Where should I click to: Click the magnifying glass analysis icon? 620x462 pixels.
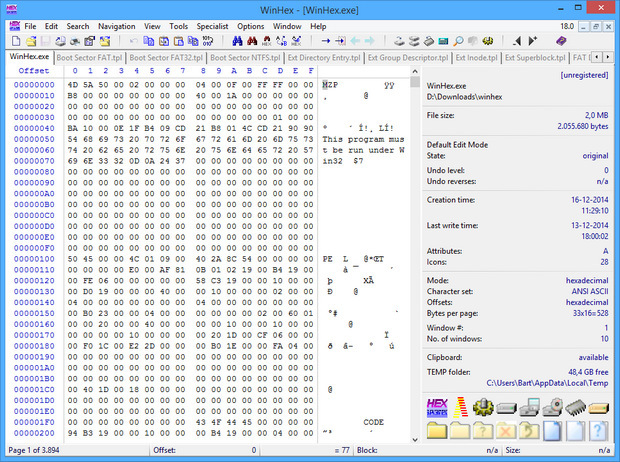458,41
